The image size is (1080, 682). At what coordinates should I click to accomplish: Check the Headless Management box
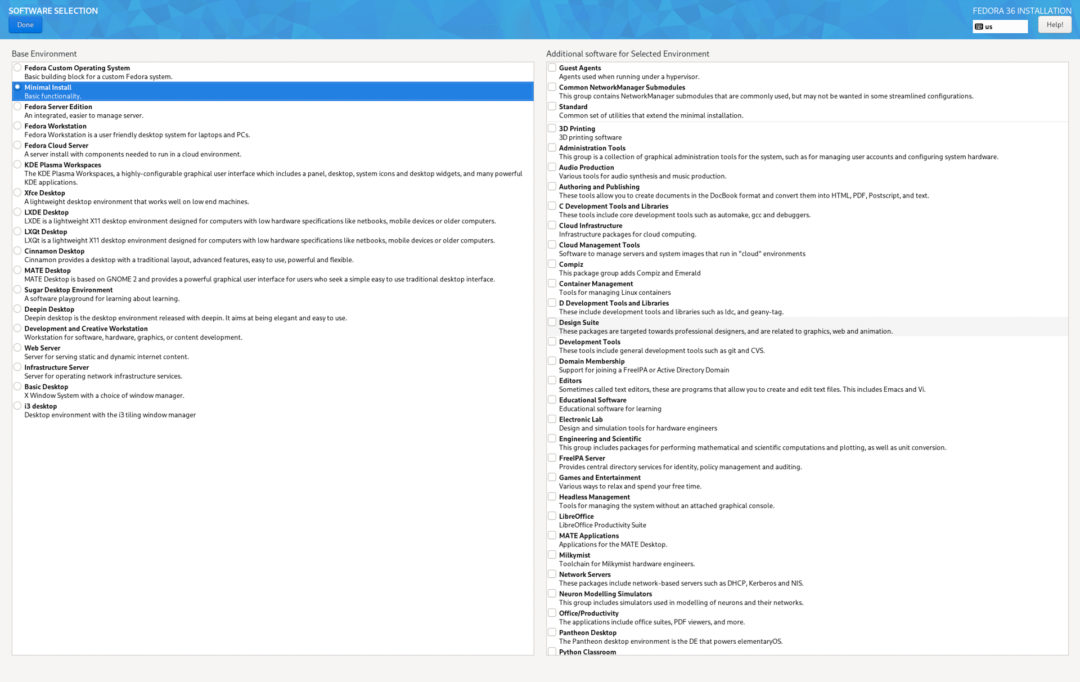pos(552,496)
